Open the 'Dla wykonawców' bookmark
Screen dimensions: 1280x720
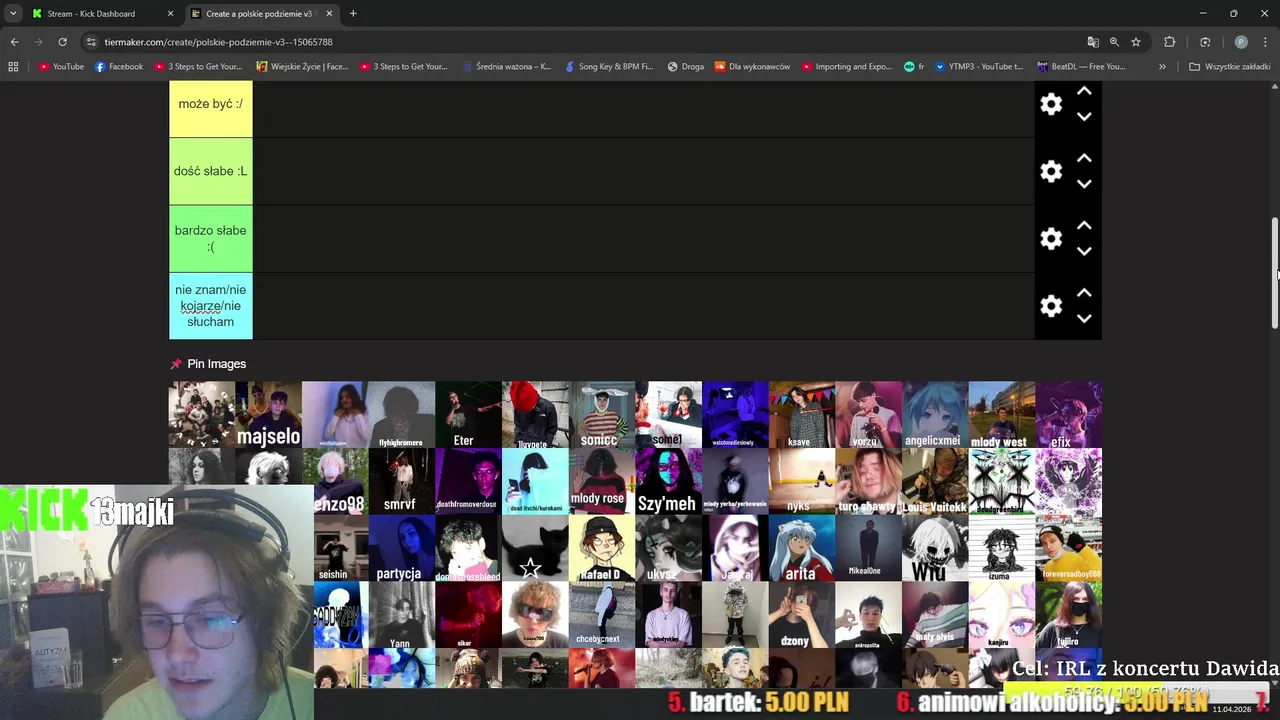point(752,67)
